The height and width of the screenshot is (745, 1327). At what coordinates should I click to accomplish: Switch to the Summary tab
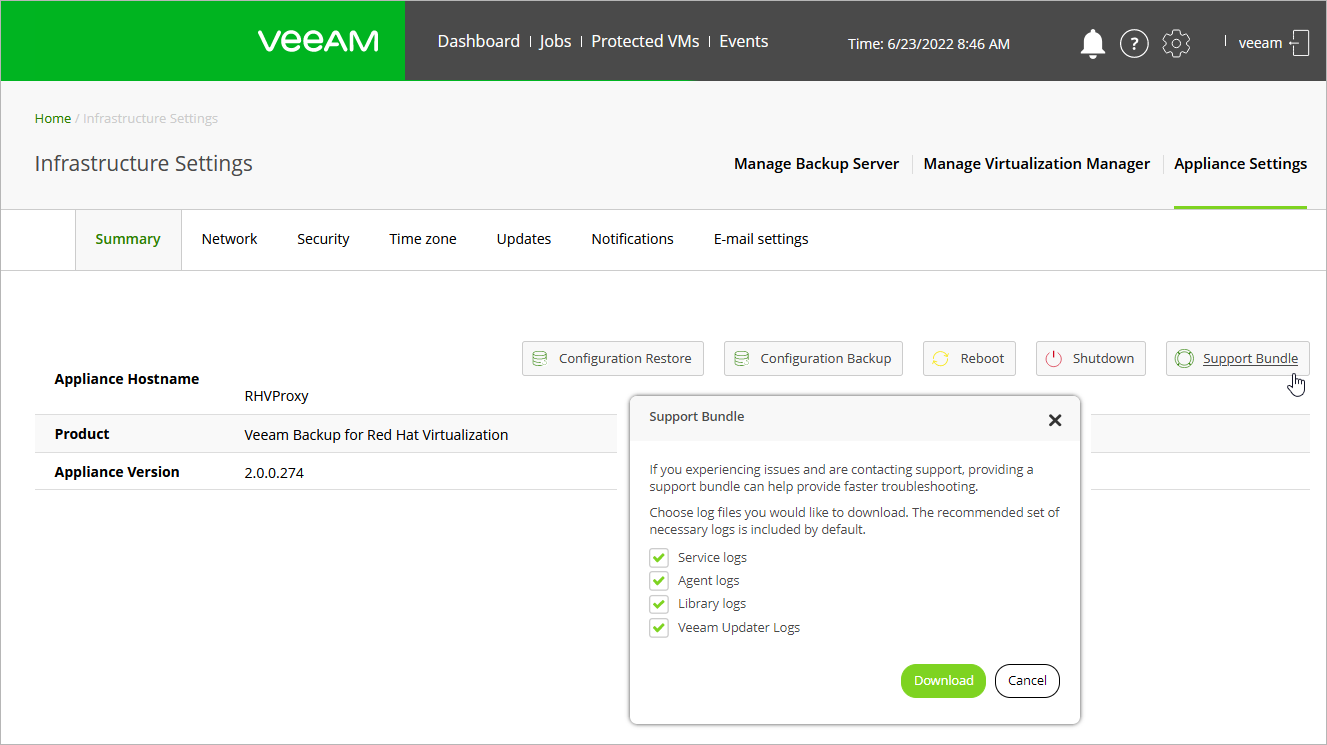pos(128,239)
